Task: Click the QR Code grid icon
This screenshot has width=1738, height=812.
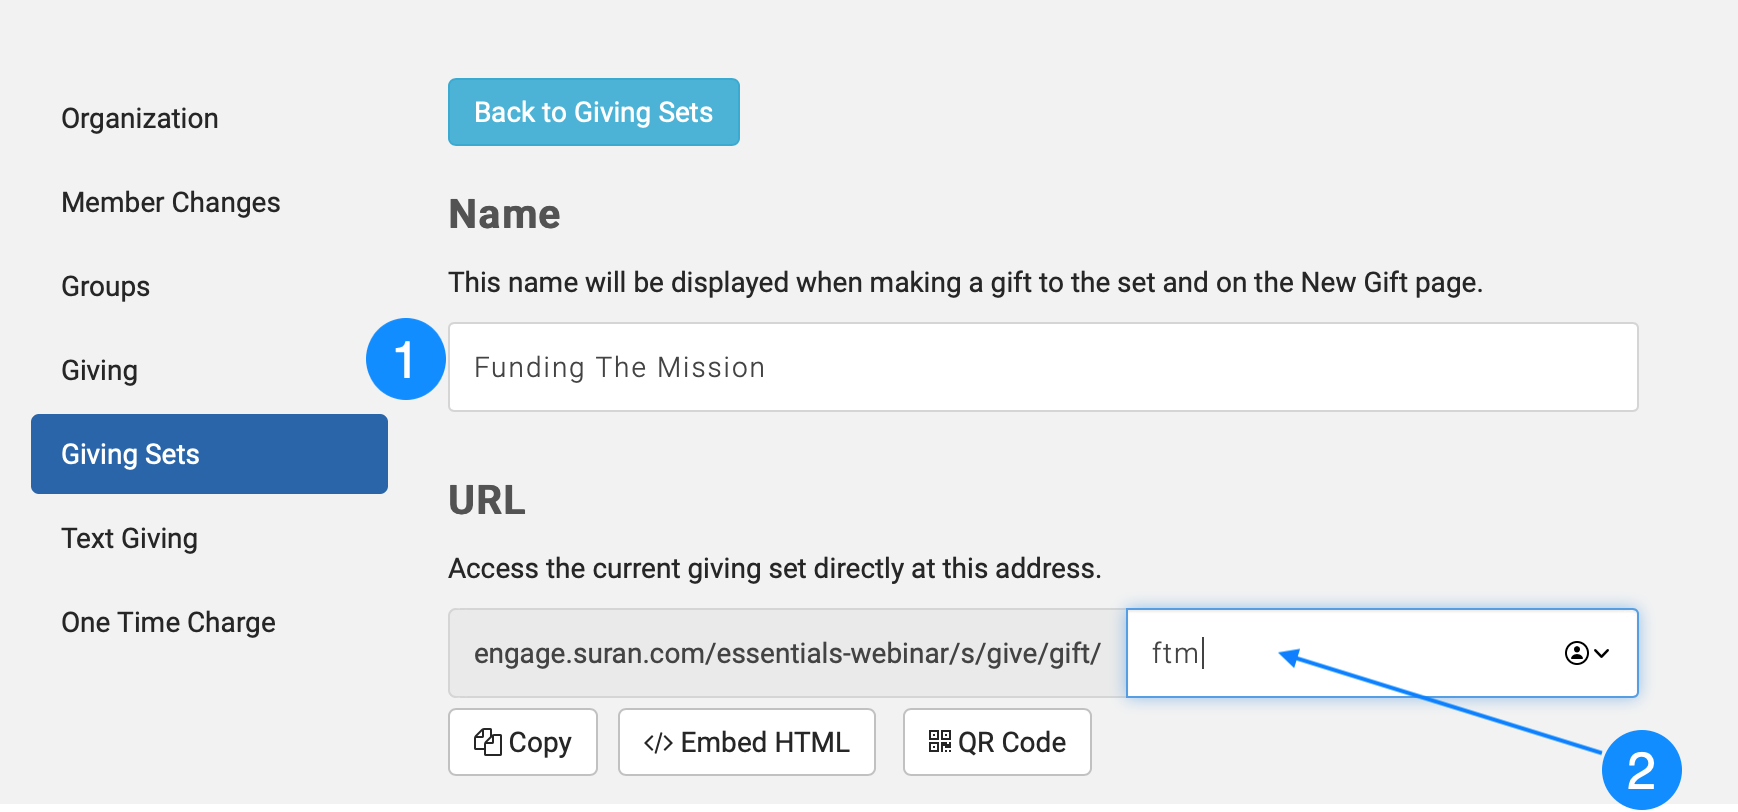Action: pos(939,741)
